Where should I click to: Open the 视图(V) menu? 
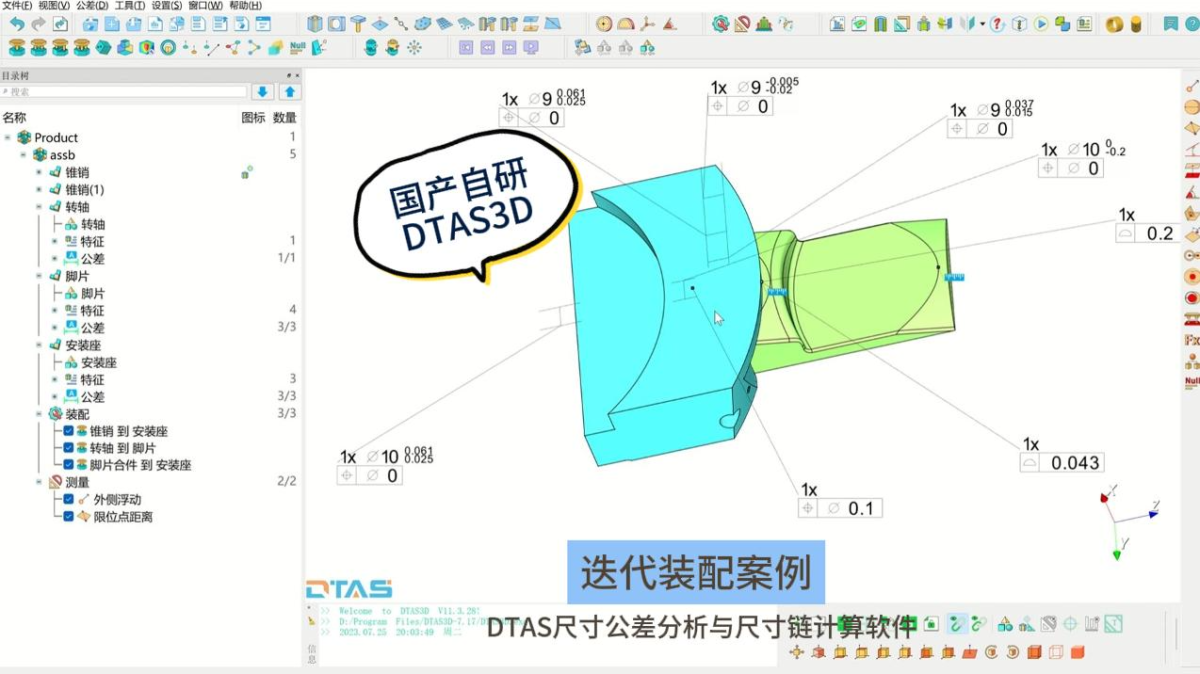pyautogui.click(x=54, y=6)
